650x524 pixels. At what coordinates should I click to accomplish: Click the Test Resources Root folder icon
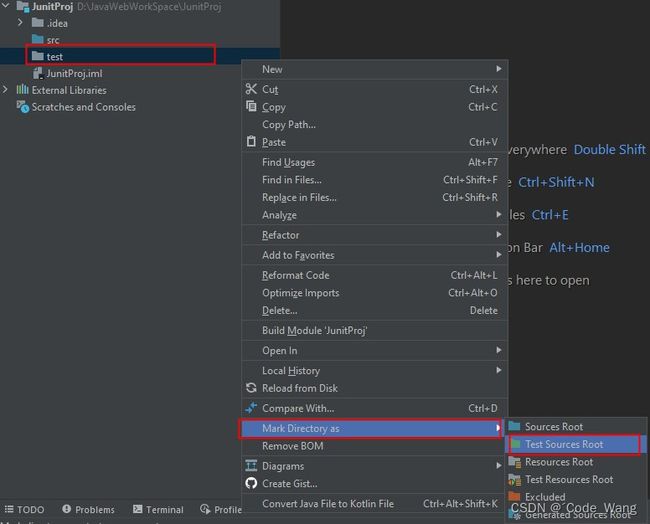pyautogui.click(x=515, y=480)
